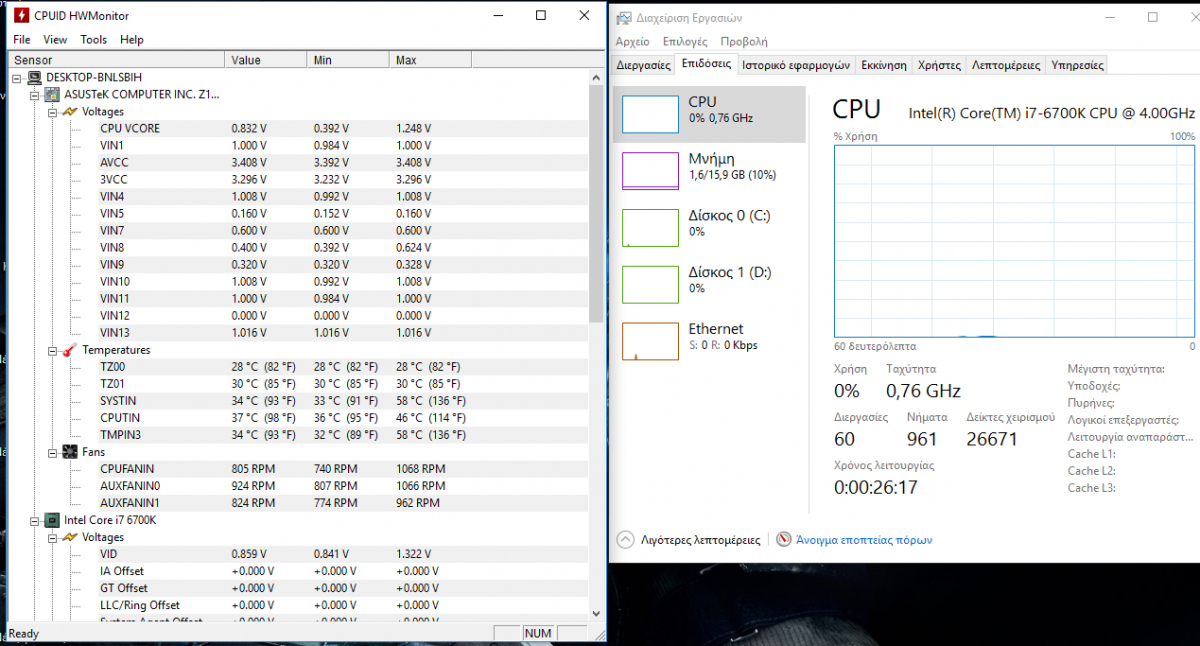The width and height of the screenshot is (1200, 646).
Task: Click the Task Manager title bar icon
Action: [624, 17]
